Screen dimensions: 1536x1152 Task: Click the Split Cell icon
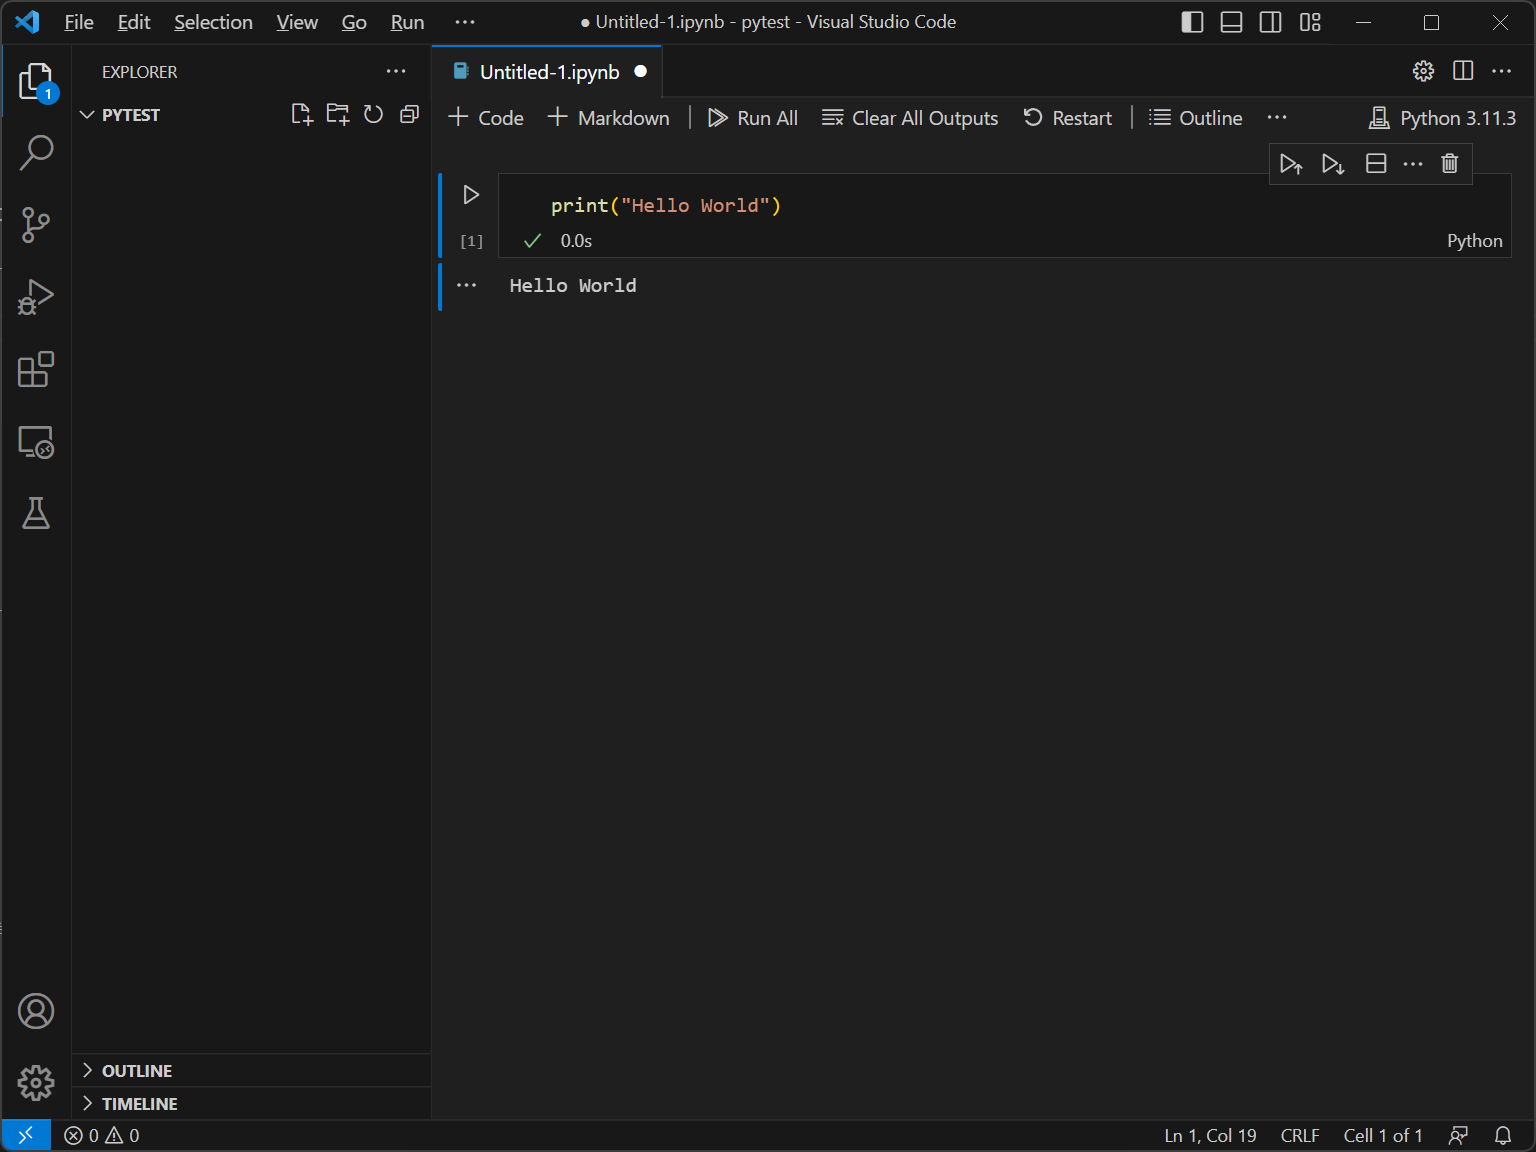[1376, 164]
